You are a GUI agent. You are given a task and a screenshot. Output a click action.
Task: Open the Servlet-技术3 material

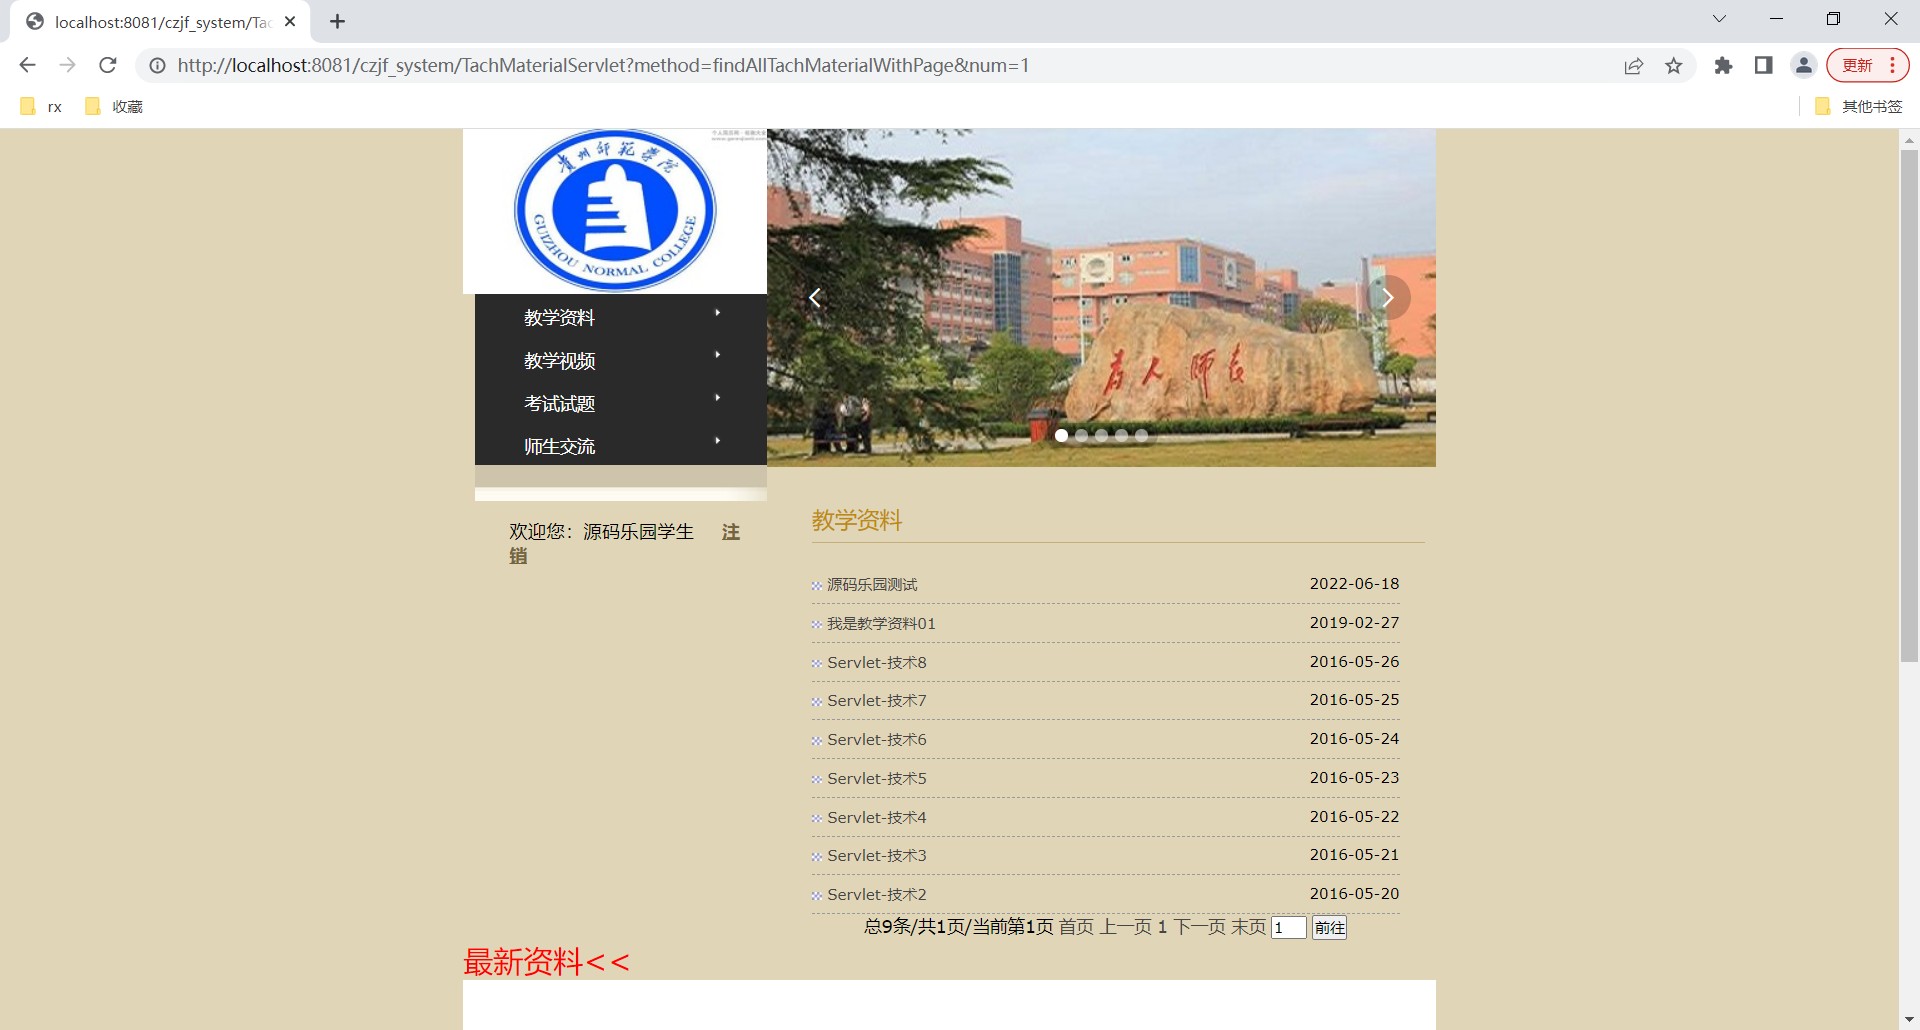(x=877, y=856)
